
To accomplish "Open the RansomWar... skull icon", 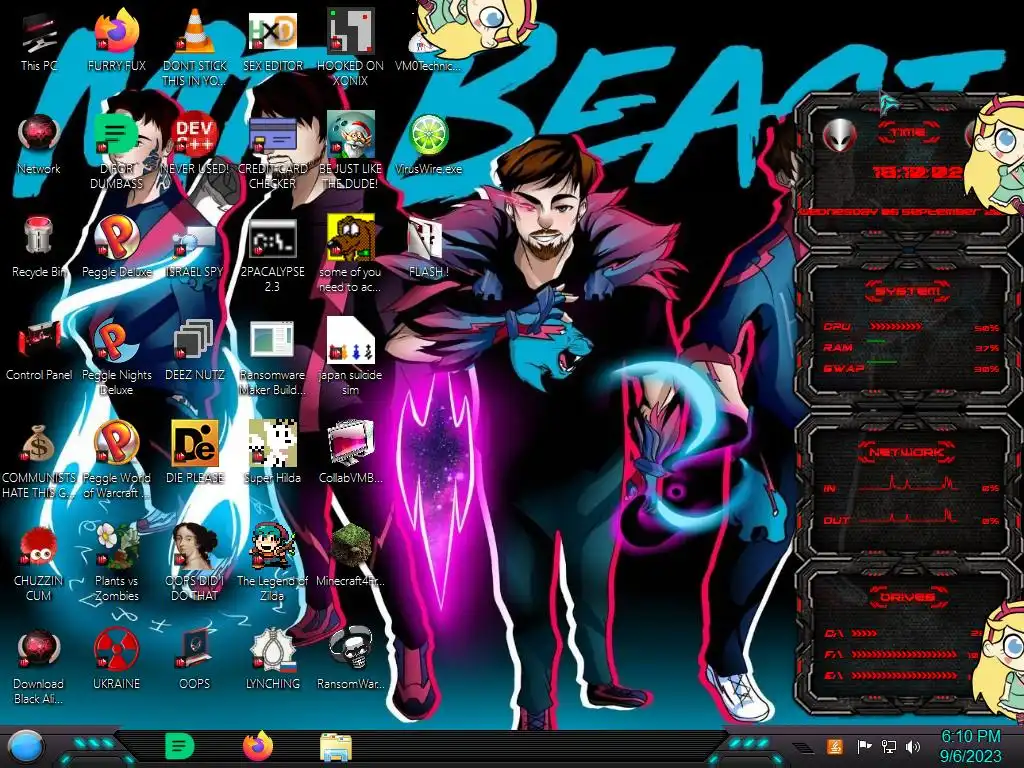I will coord(350,658).
